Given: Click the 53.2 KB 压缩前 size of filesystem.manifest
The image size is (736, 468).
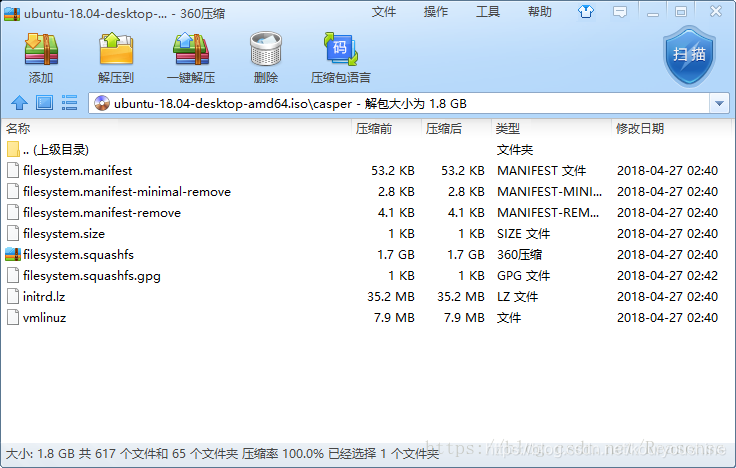Looking at the screenshot, I should 393,170.
